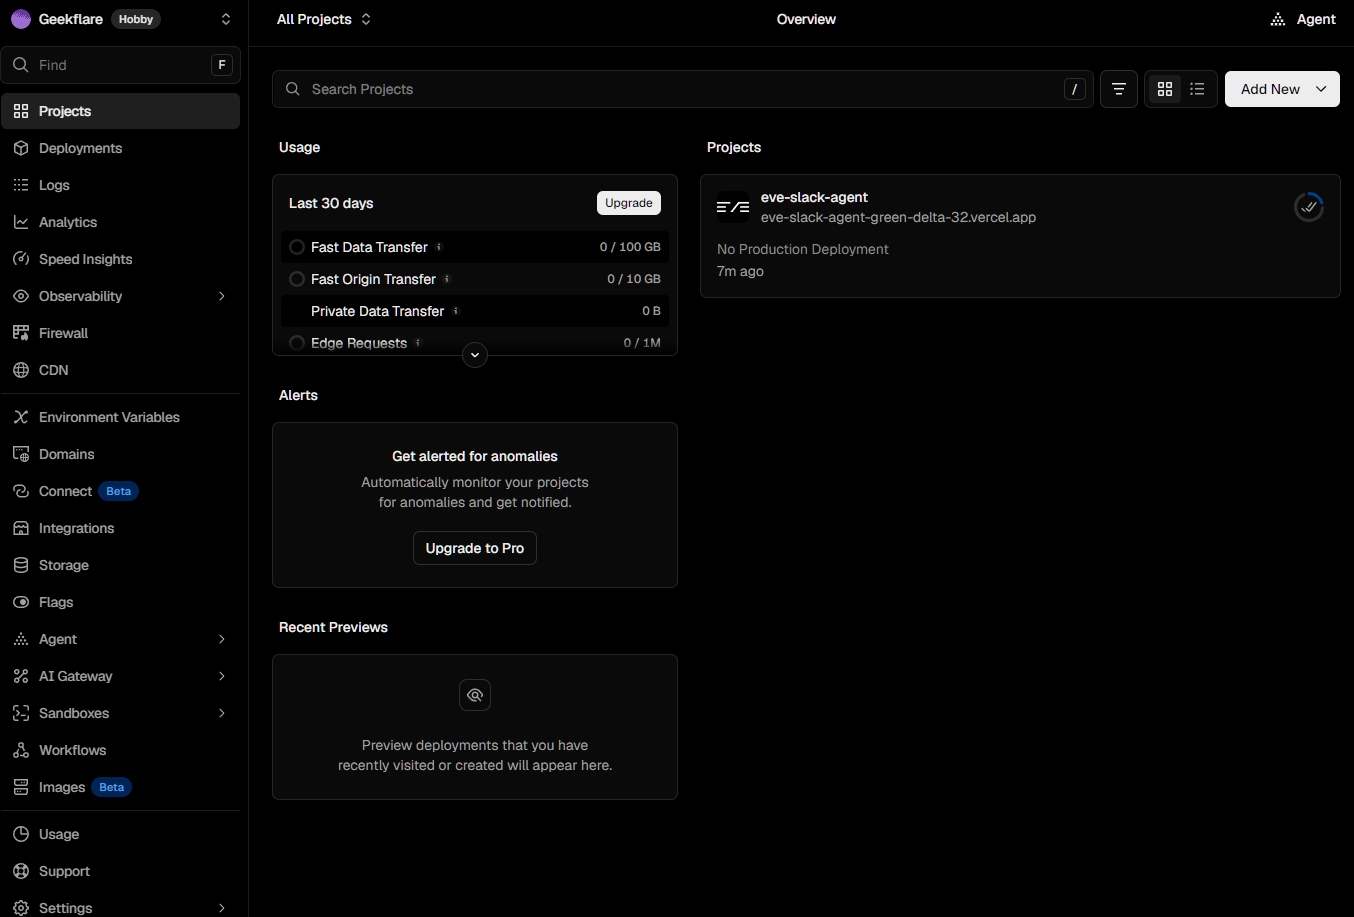Click the CDN globe icon
This screenshot has width=1354, height=917.
(x=21, y=370)
